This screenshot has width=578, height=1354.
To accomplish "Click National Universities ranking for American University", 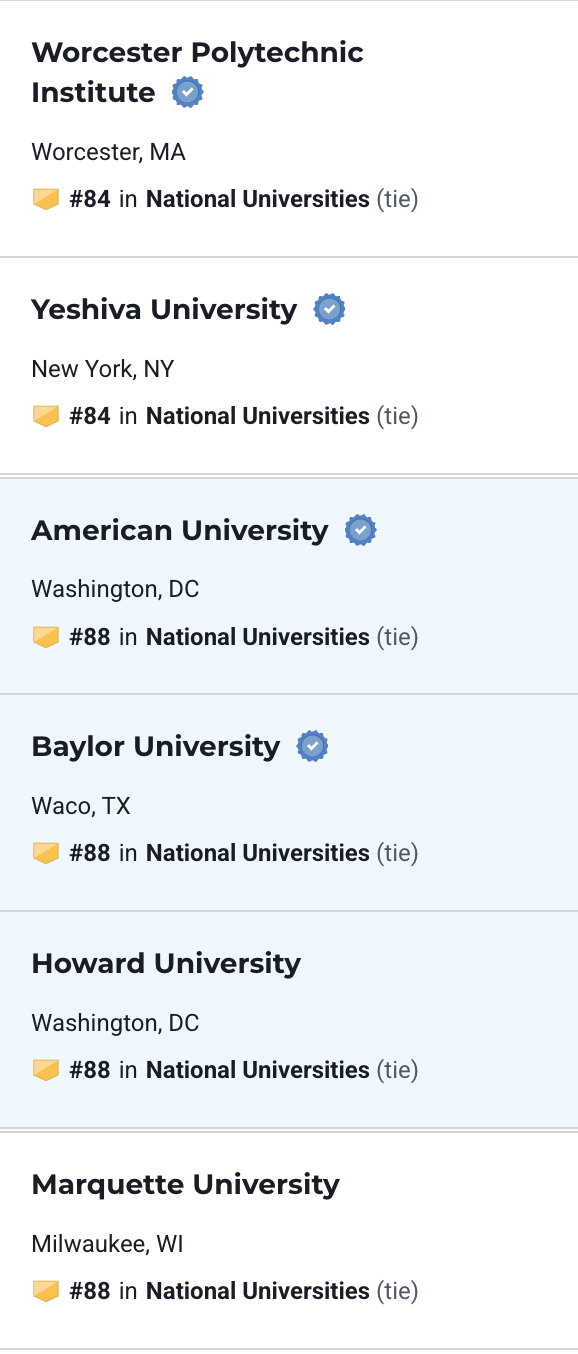I will pyautogui.click(x=258, y=637).
